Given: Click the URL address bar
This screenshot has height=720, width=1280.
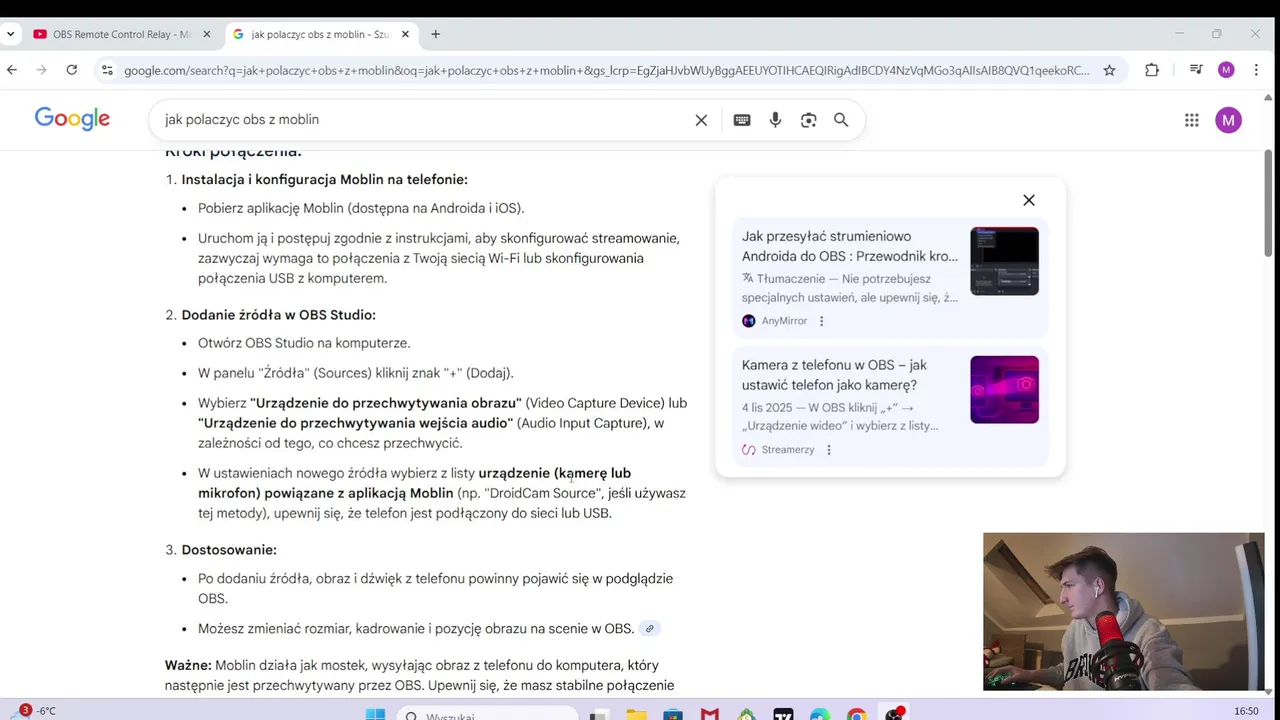Looking at the screenshot, I should 607,70.
